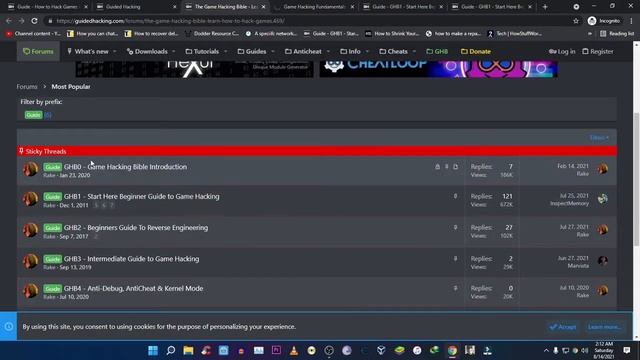Expand Cheats menu dropdown arrow
This screenshot has width=640, height=360.
pyautogui.click(x=414, y=51)
